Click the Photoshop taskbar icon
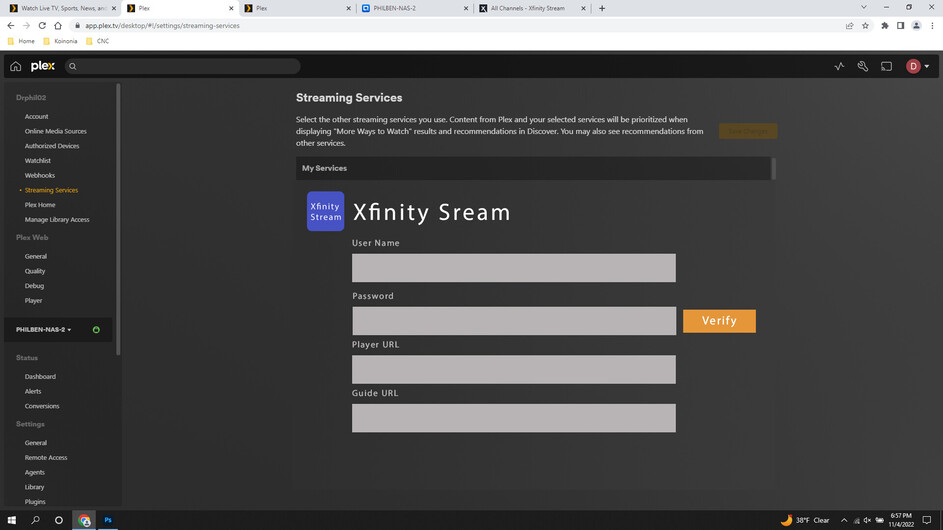 (x=108, y=520)
